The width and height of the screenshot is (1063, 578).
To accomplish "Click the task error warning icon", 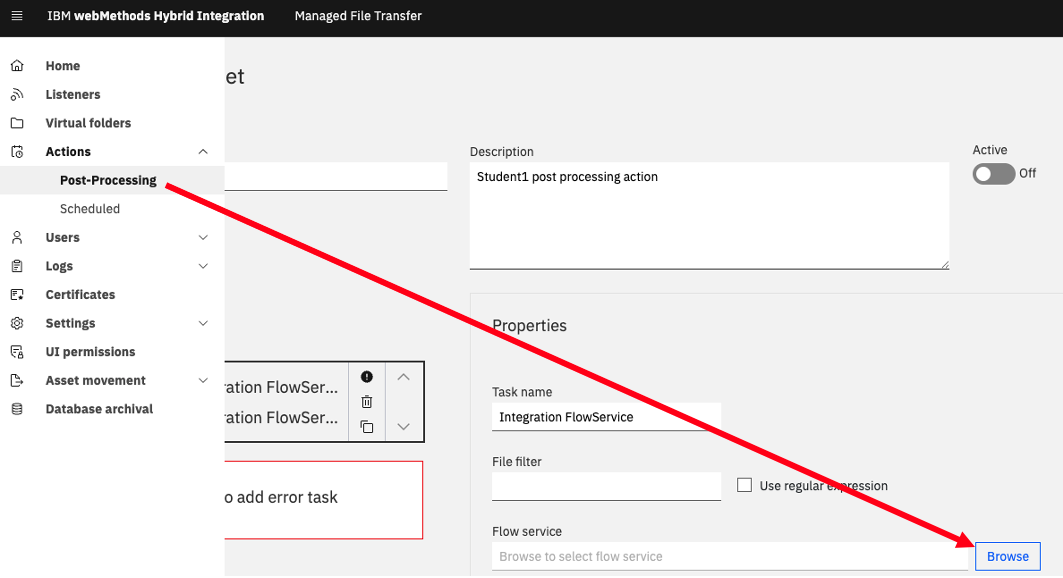I will click(x=367, y=377).
